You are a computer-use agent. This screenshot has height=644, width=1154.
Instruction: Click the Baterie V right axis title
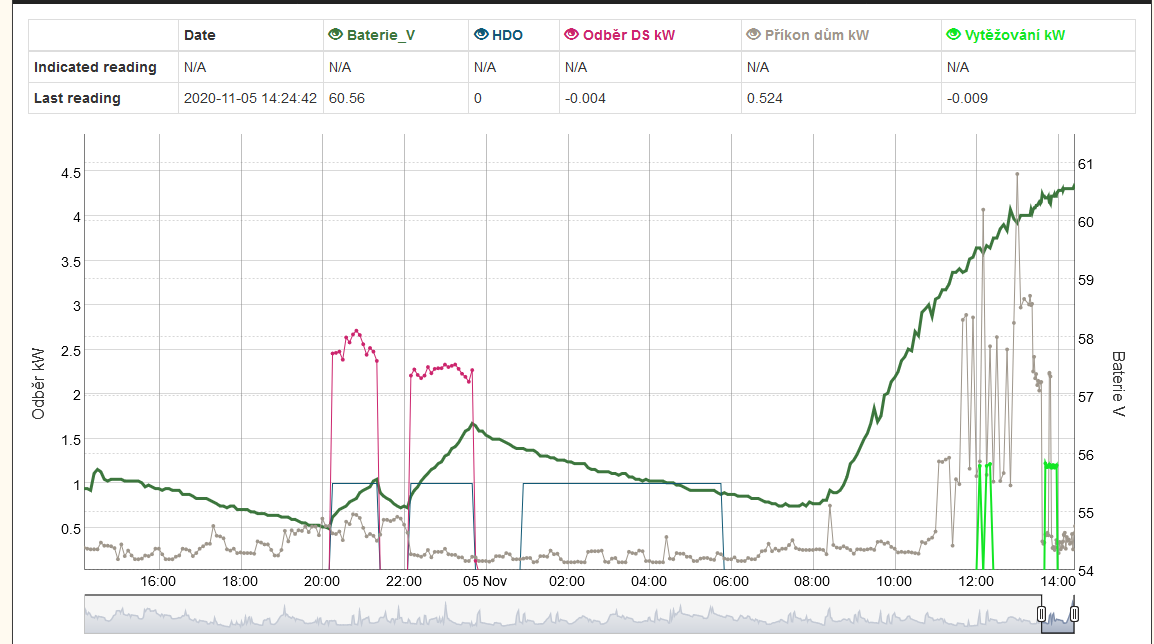coord(1118,384)
